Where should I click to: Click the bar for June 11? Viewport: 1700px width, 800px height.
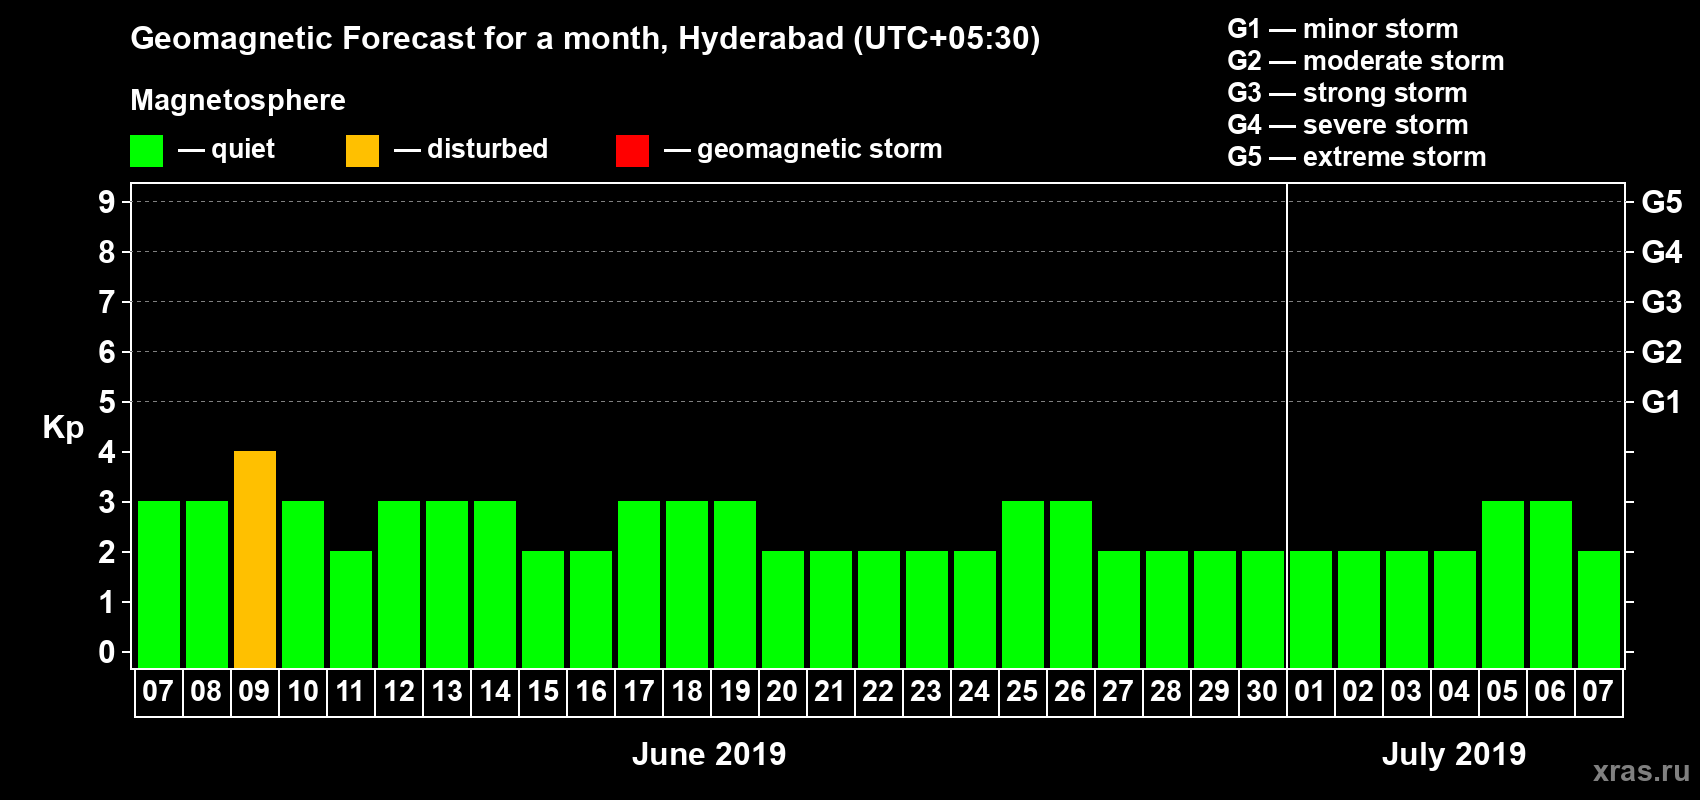tap(351, 610)
